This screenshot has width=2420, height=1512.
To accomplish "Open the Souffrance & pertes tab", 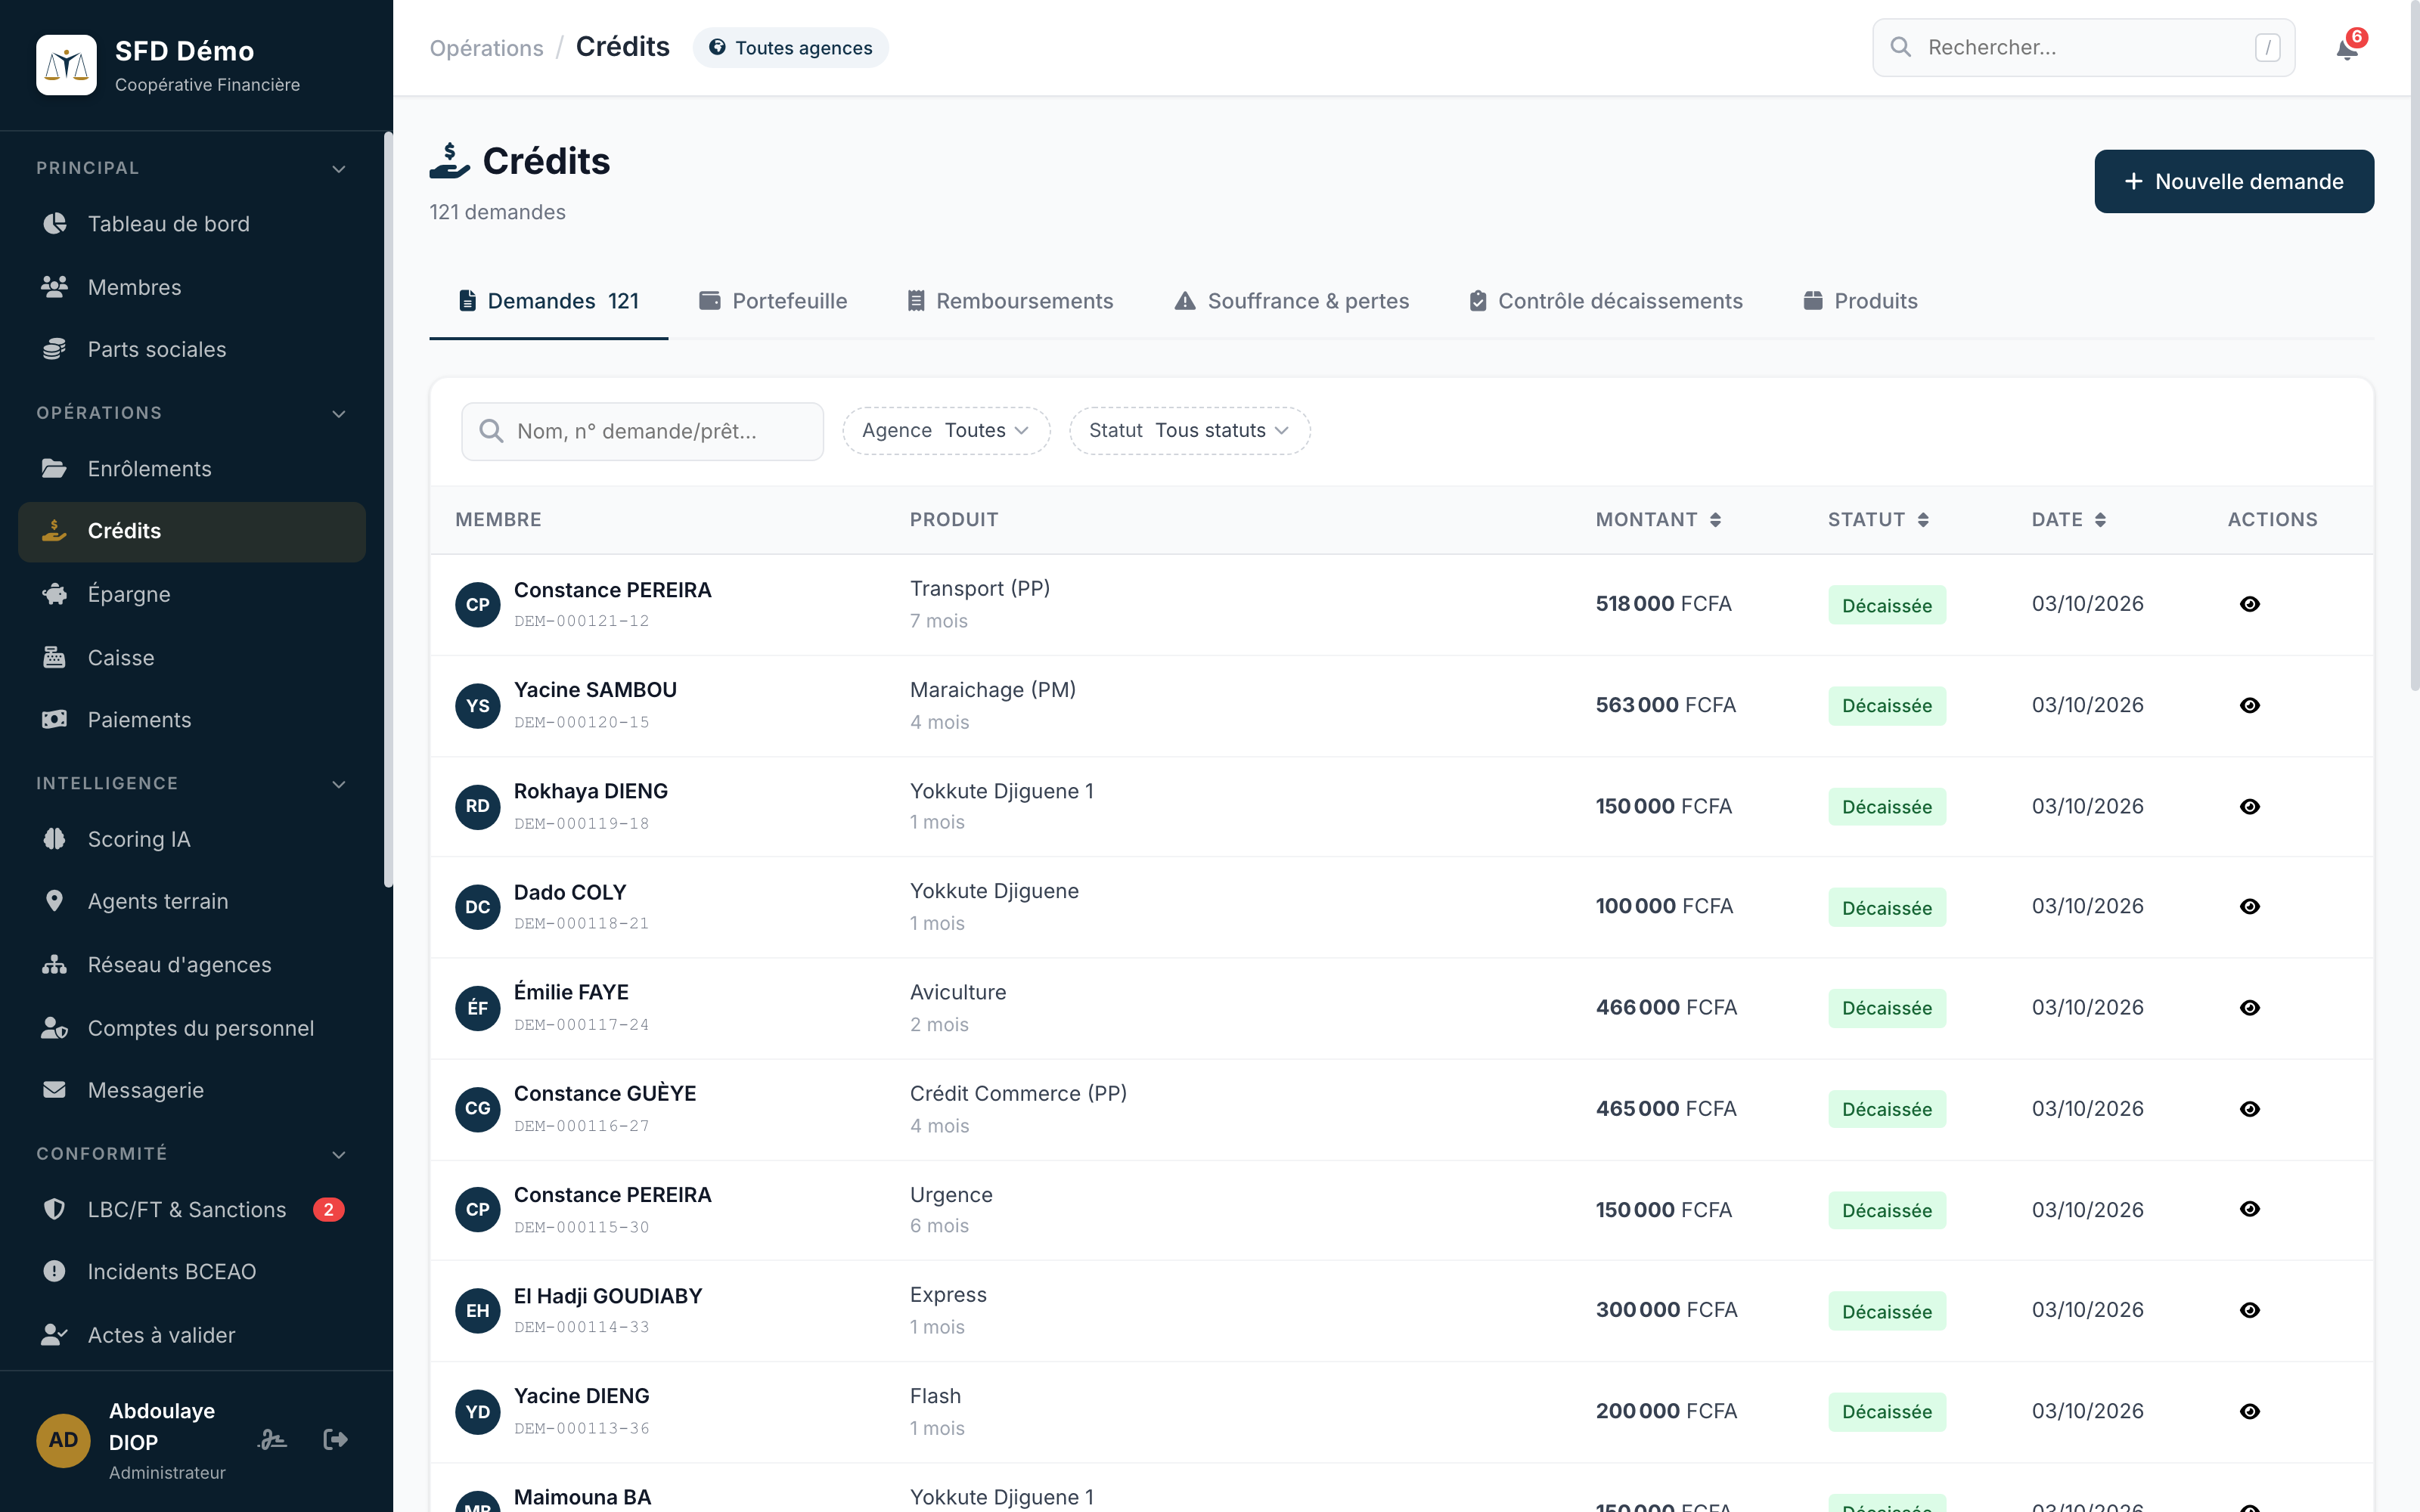I will point(1291,301).
